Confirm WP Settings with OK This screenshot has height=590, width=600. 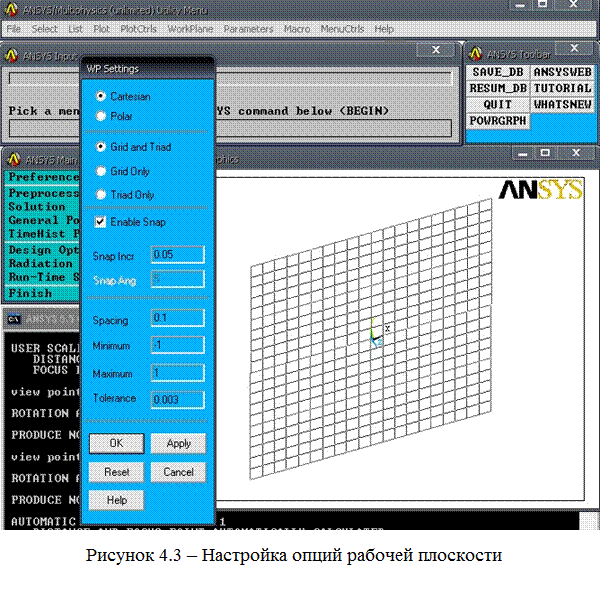click(117, 443)
